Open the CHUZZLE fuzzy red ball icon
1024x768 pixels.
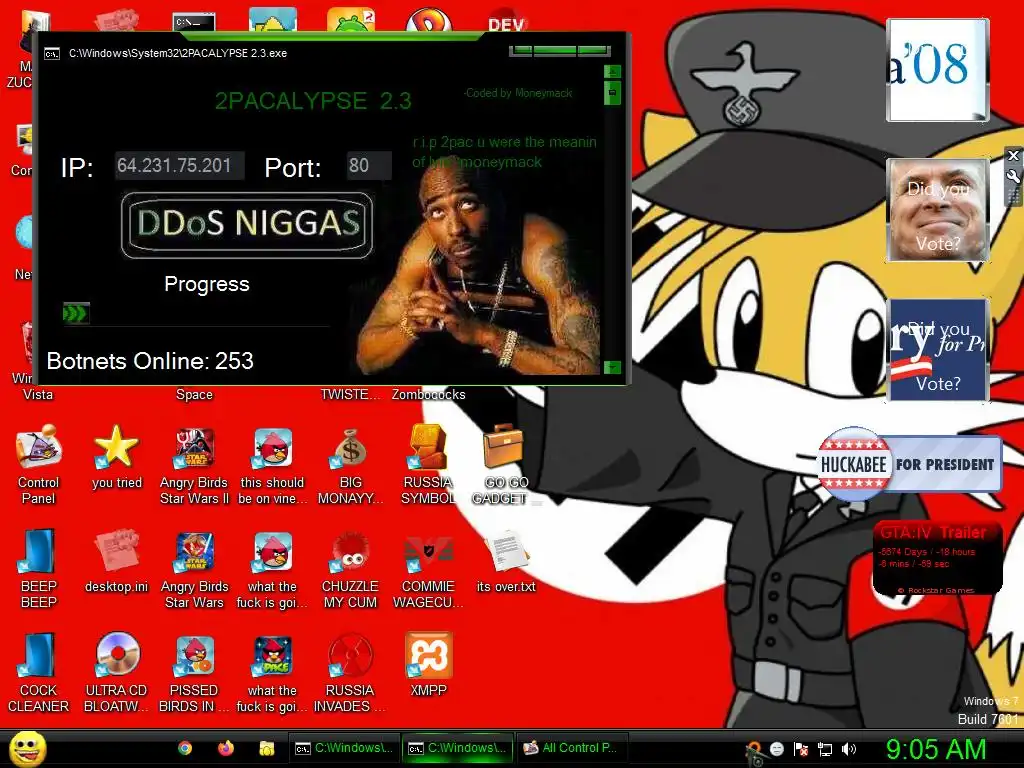tap(351, 569)
